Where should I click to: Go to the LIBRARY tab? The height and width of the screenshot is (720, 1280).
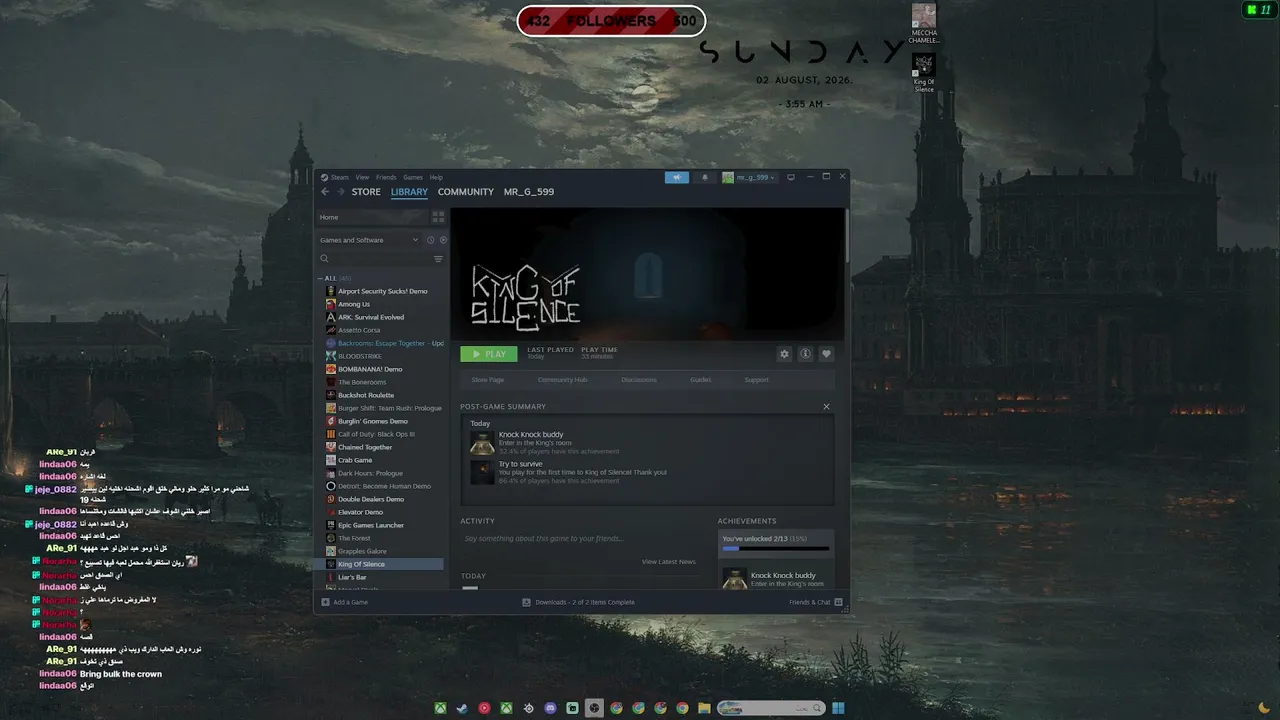coord(409,192)
